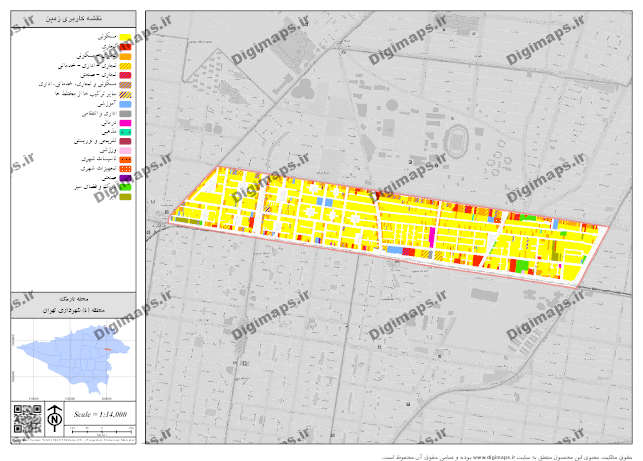The image size is (643, 461).
Task: Click the red highlighted district in inset map
Action: (x=107, y=349)
